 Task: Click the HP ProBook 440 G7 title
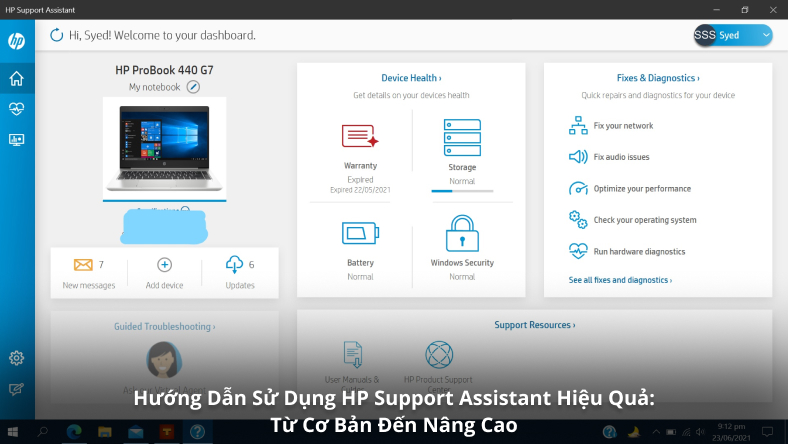[164, 70]
